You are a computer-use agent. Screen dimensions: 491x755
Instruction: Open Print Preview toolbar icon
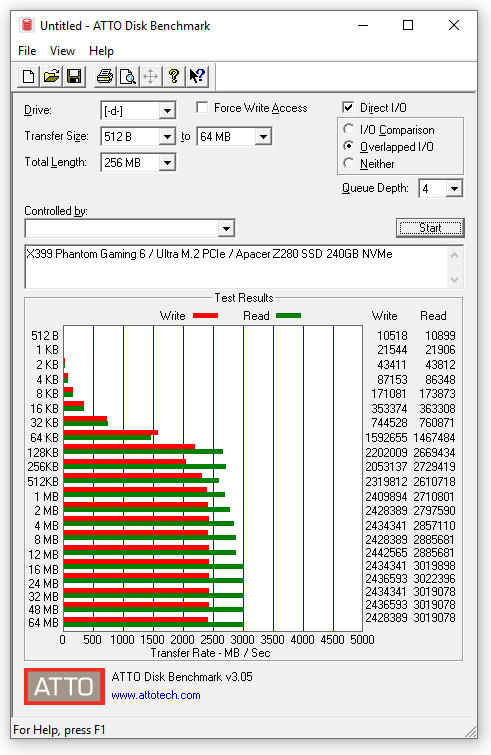coord(128,77)
